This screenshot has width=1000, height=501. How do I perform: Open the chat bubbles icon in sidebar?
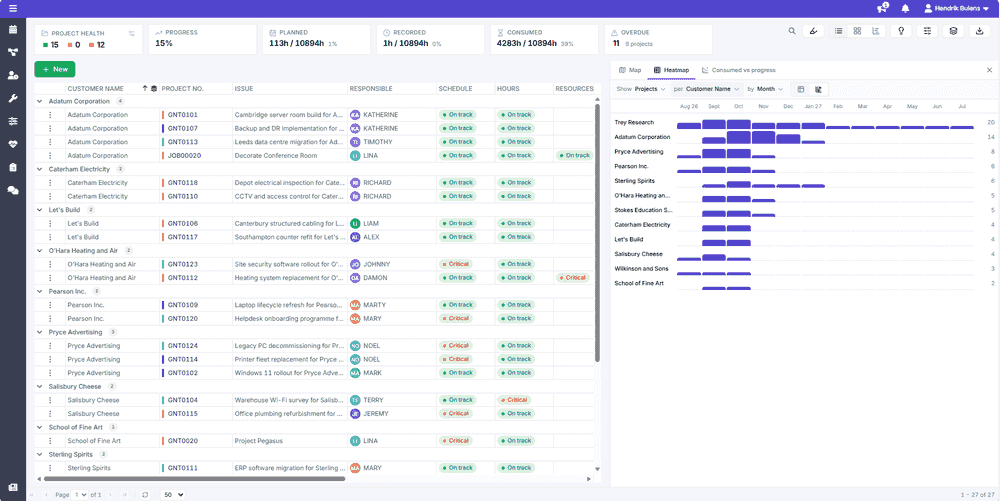click(x=13, y=191)
